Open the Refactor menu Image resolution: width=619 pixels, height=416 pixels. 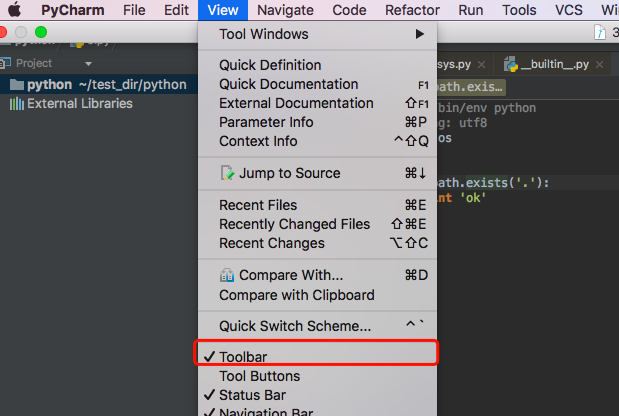412,10
